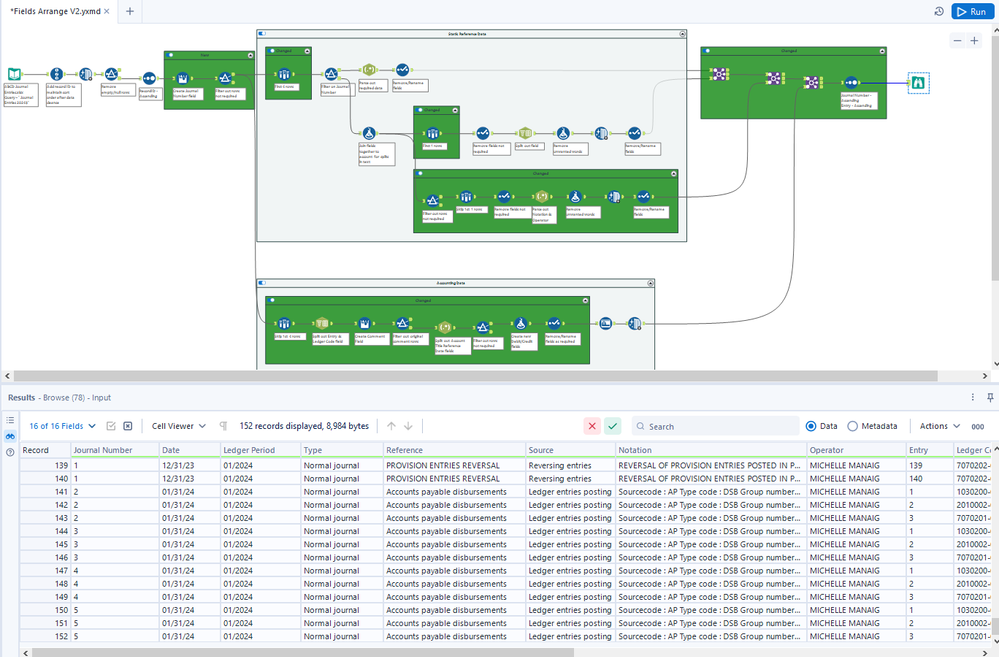The width and height of the screenshot is (999, 657).
Task: Click the results grid horizontal scrollbar
Action: click(303, 653)
